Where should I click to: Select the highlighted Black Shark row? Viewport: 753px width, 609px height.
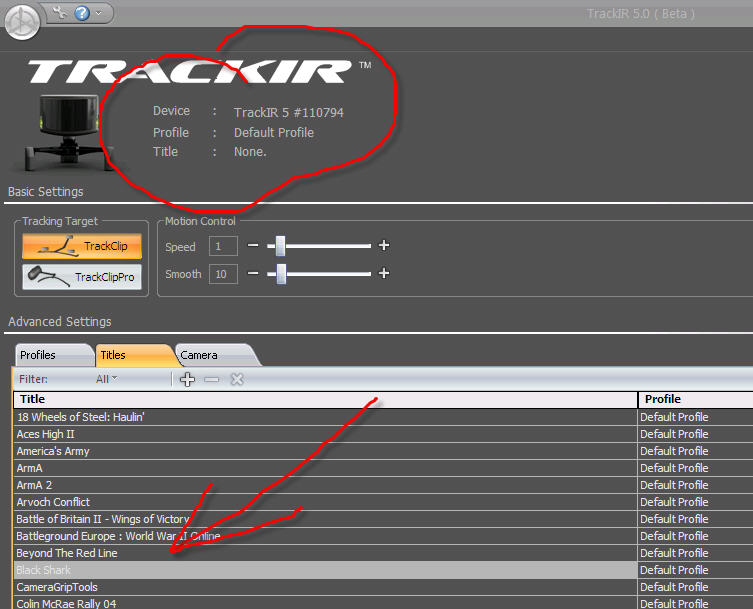326,570
